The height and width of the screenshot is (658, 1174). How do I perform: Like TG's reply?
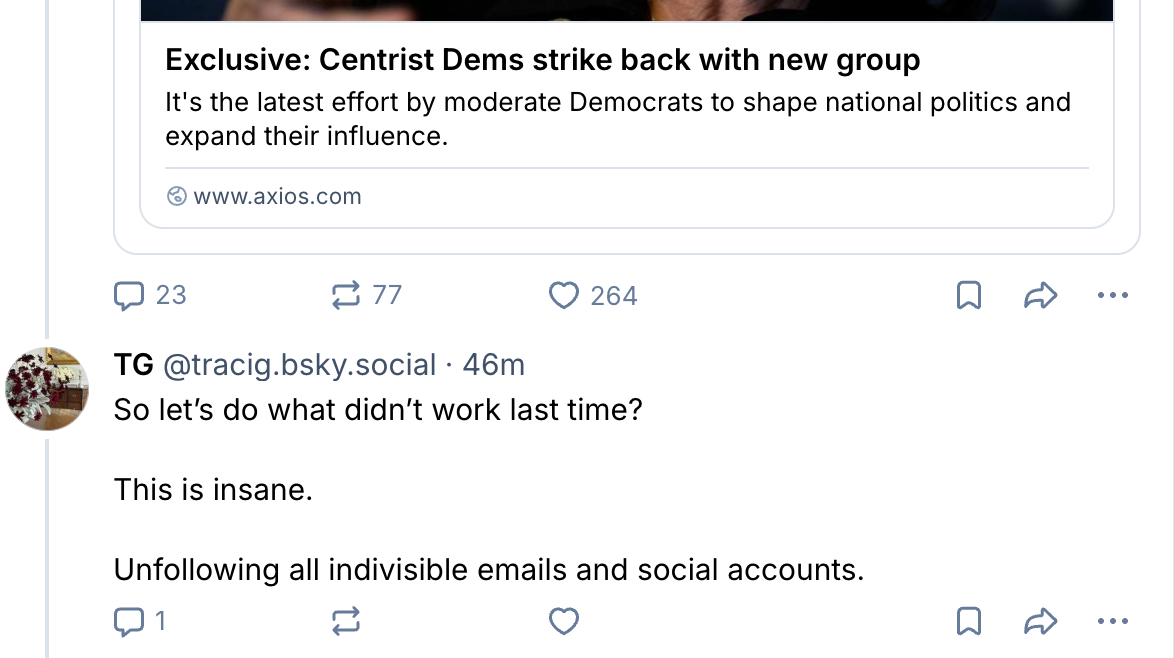point(564,622)
